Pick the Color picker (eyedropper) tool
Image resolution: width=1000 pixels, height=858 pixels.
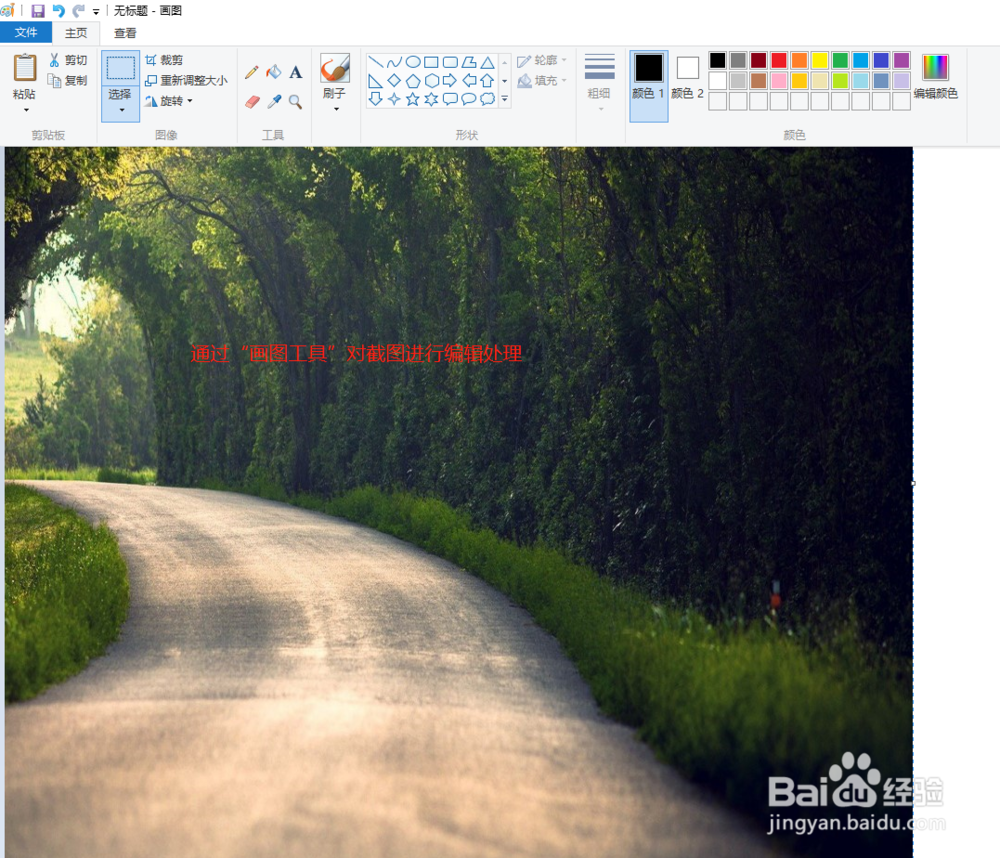pyautogui.click(x=273, y=100)
